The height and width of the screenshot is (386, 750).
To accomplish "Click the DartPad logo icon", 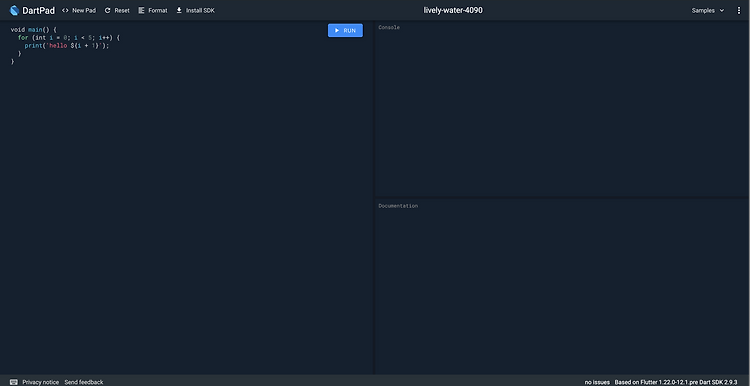I will pos(14,10).
